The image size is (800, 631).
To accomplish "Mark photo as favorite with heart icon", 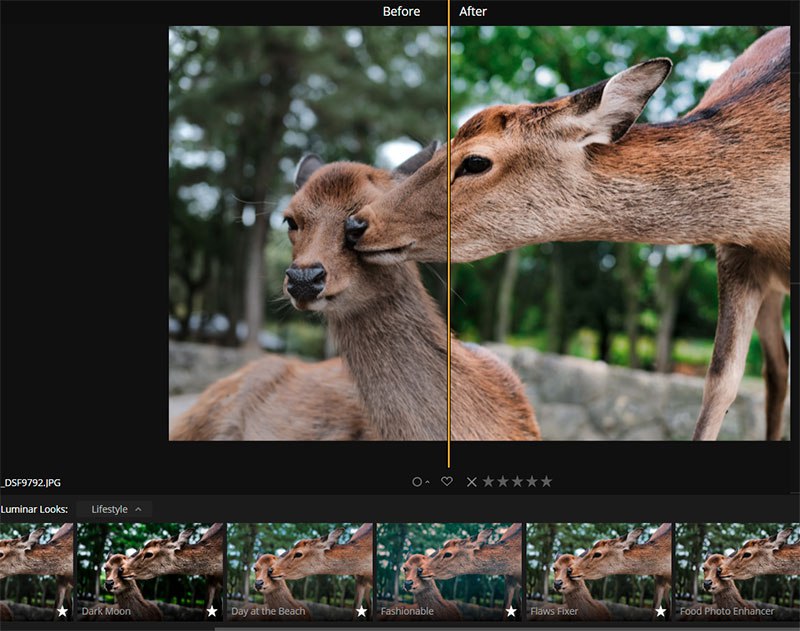I will [x=447, y=482].
